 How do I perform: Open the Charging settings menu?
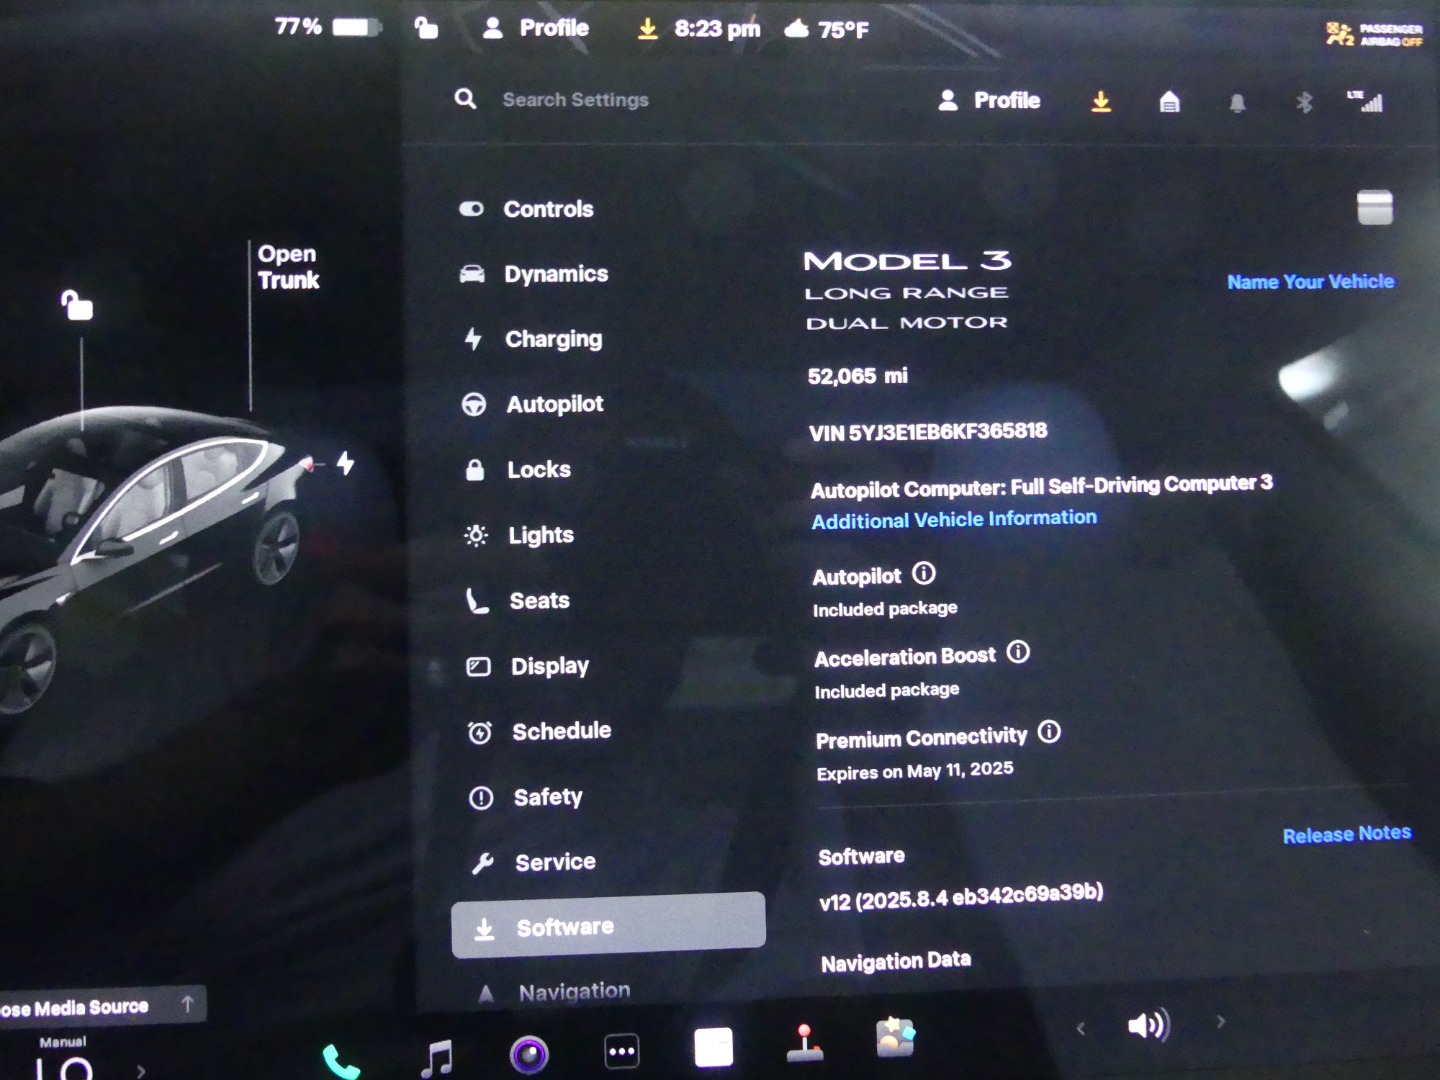[x=553, y=339]
